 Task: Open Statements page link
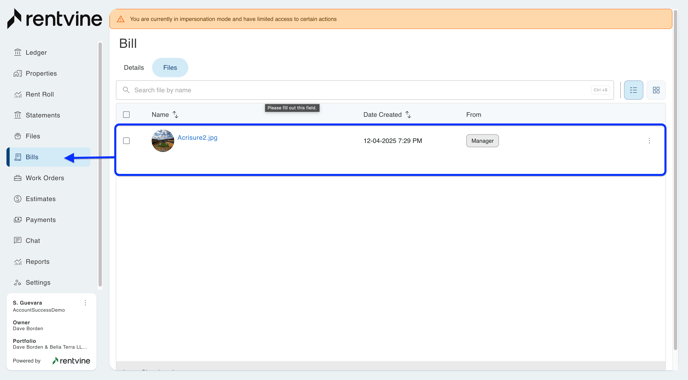click(x=43, y=115)
